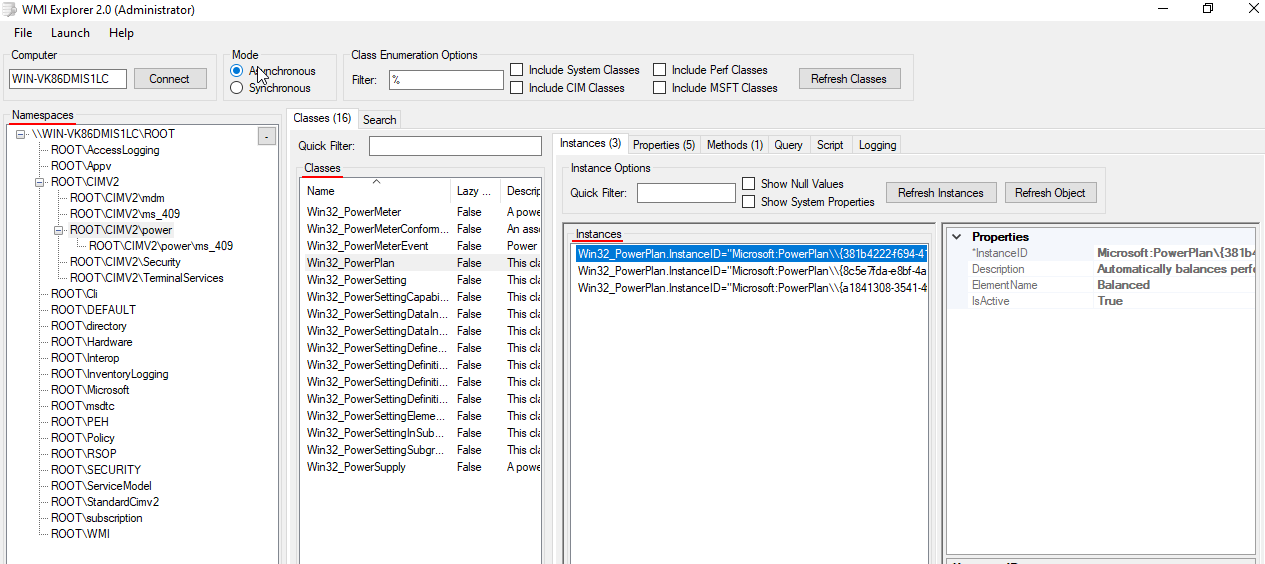The image size is (1265, 564).
Task: Click the Instance Options Quick Filter field
Action: (686, 193)
